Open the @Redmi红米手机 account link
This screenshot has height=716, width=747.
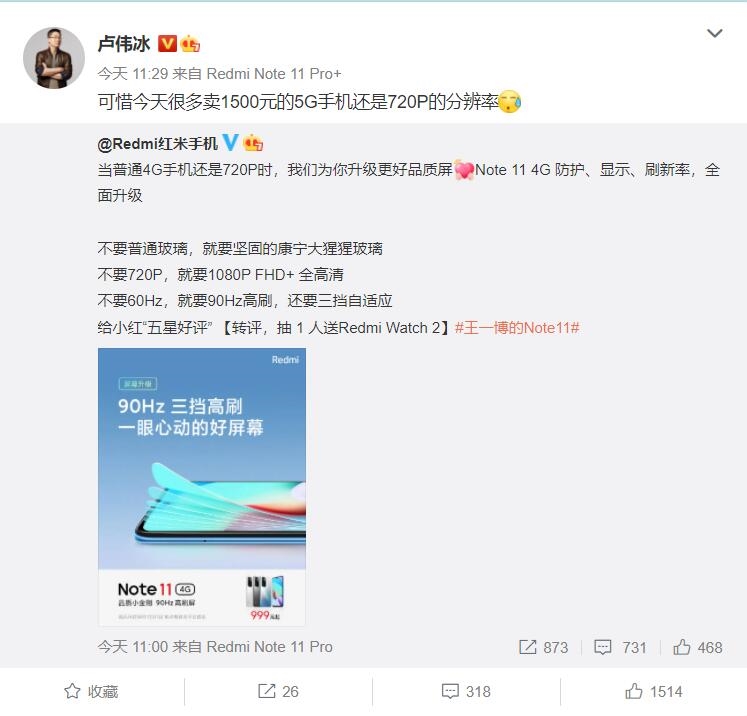click(157, 143)
